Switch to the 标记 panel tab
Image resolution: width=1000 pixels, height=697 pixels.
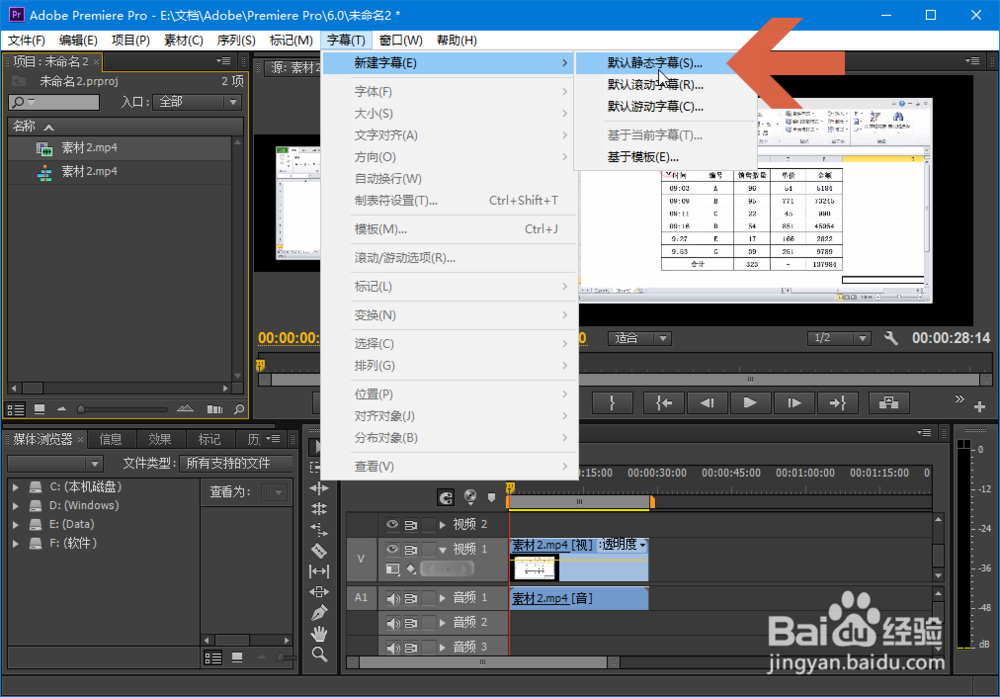click(x=209, y=439)
